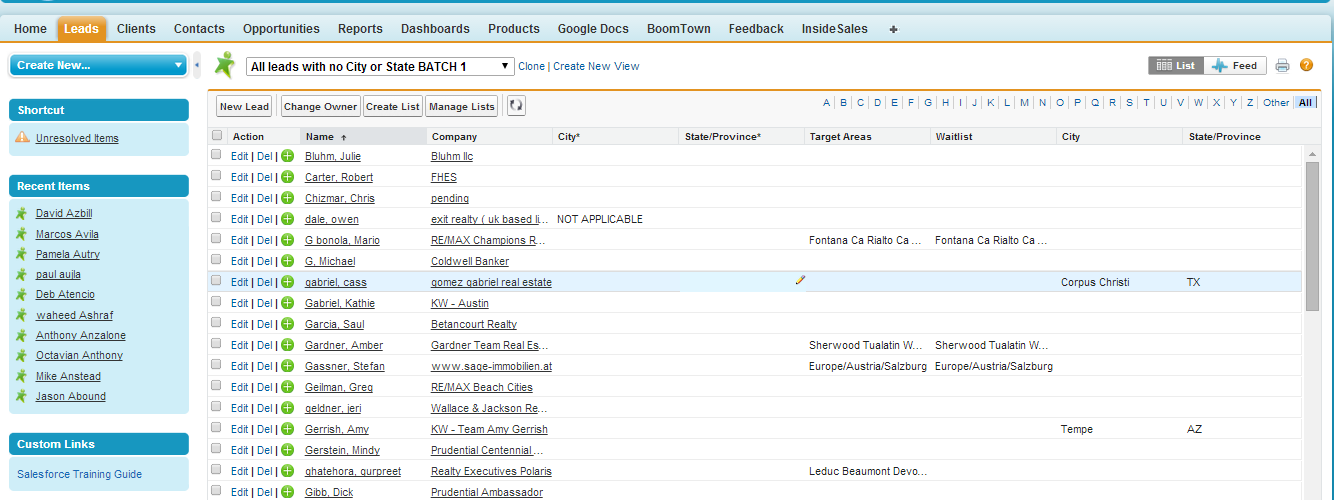Click the green plus icon for G bonola, Mario
This screenshot has height=500, width=1334.
point(288,240)
